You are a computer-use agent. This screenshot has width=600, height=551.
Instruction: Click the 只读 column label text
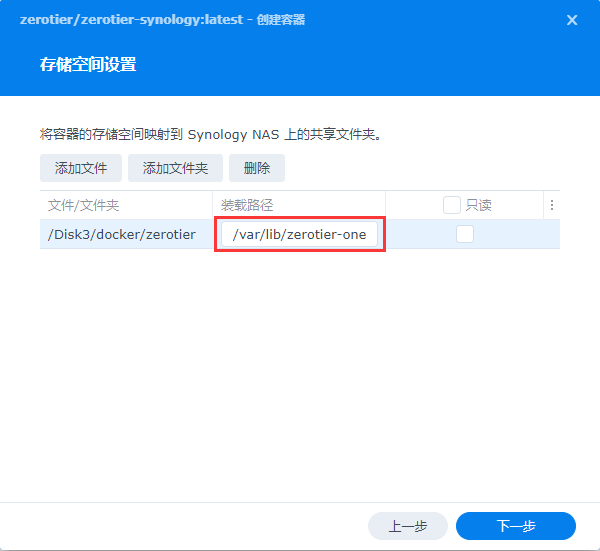click(479, 205)
